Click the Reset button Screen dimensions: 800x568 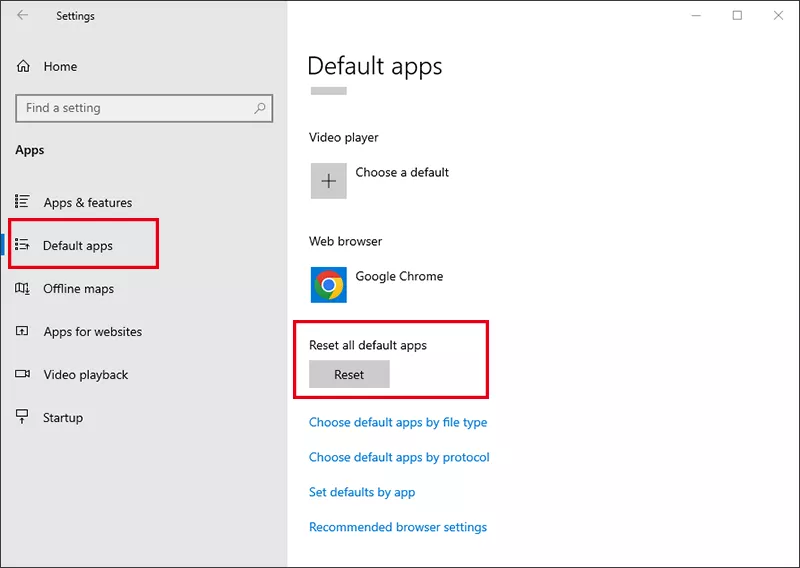tap(349, 374)
